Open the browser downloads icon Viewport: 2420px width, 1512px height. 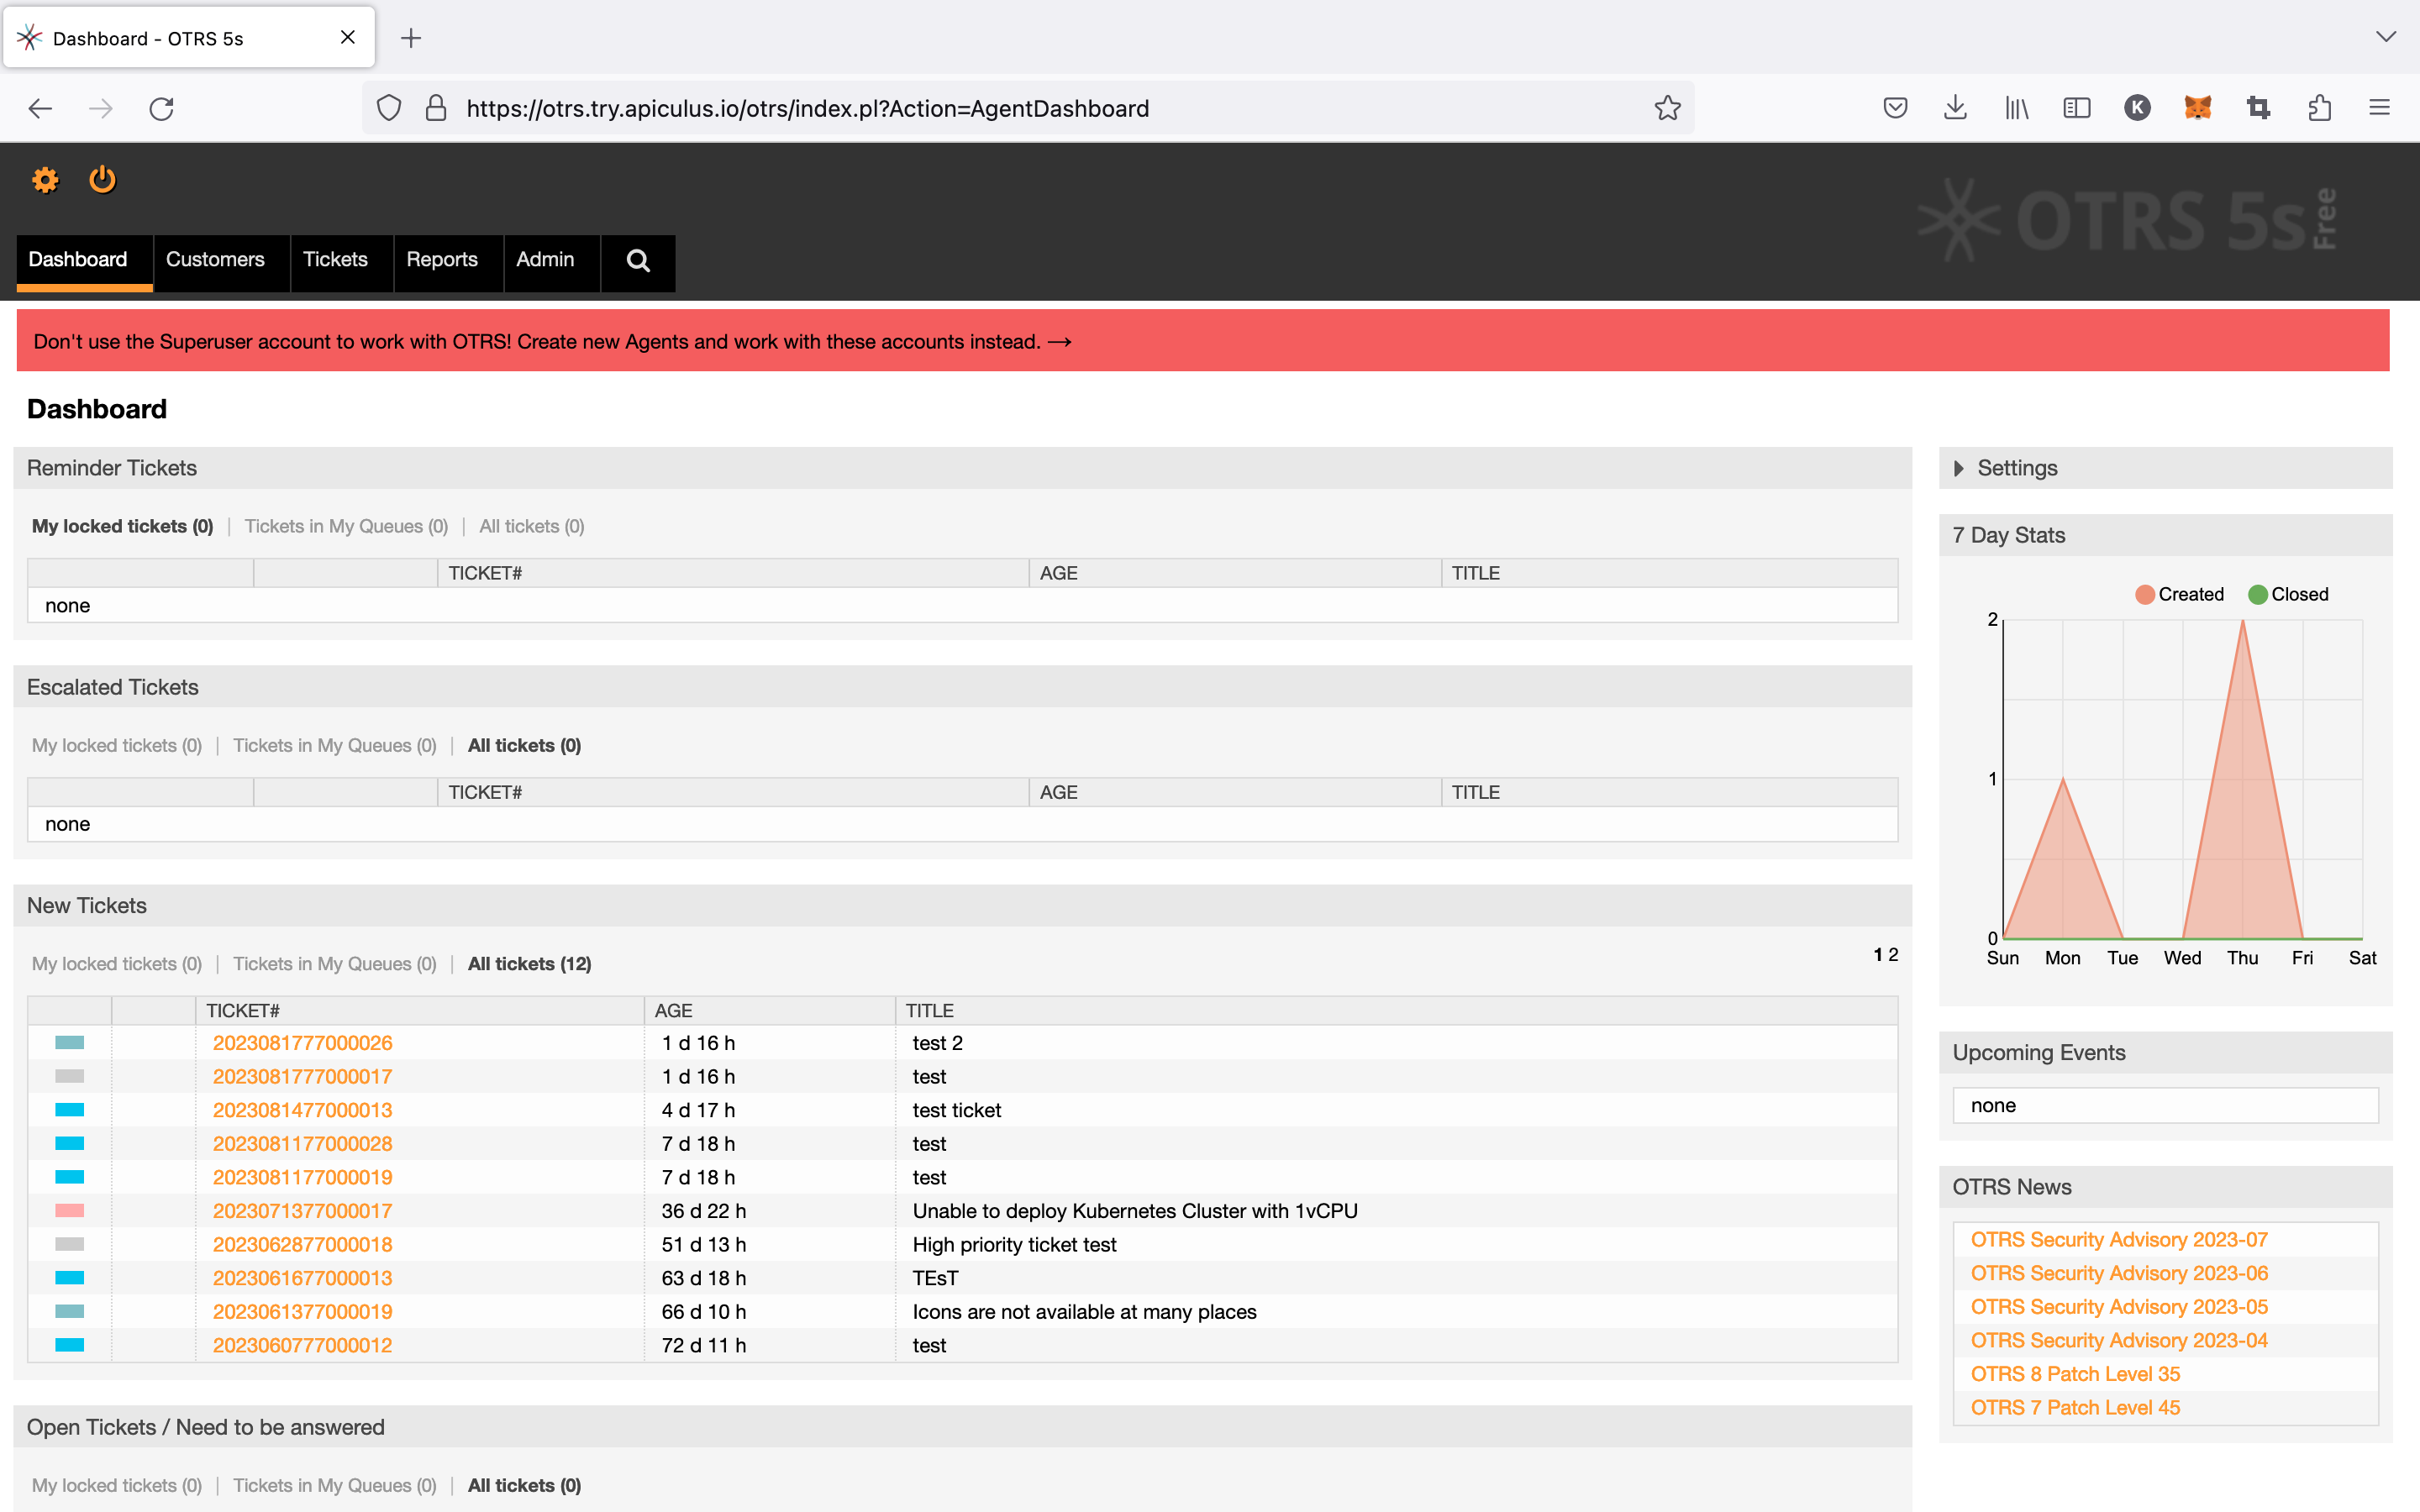coord(1955,107)
